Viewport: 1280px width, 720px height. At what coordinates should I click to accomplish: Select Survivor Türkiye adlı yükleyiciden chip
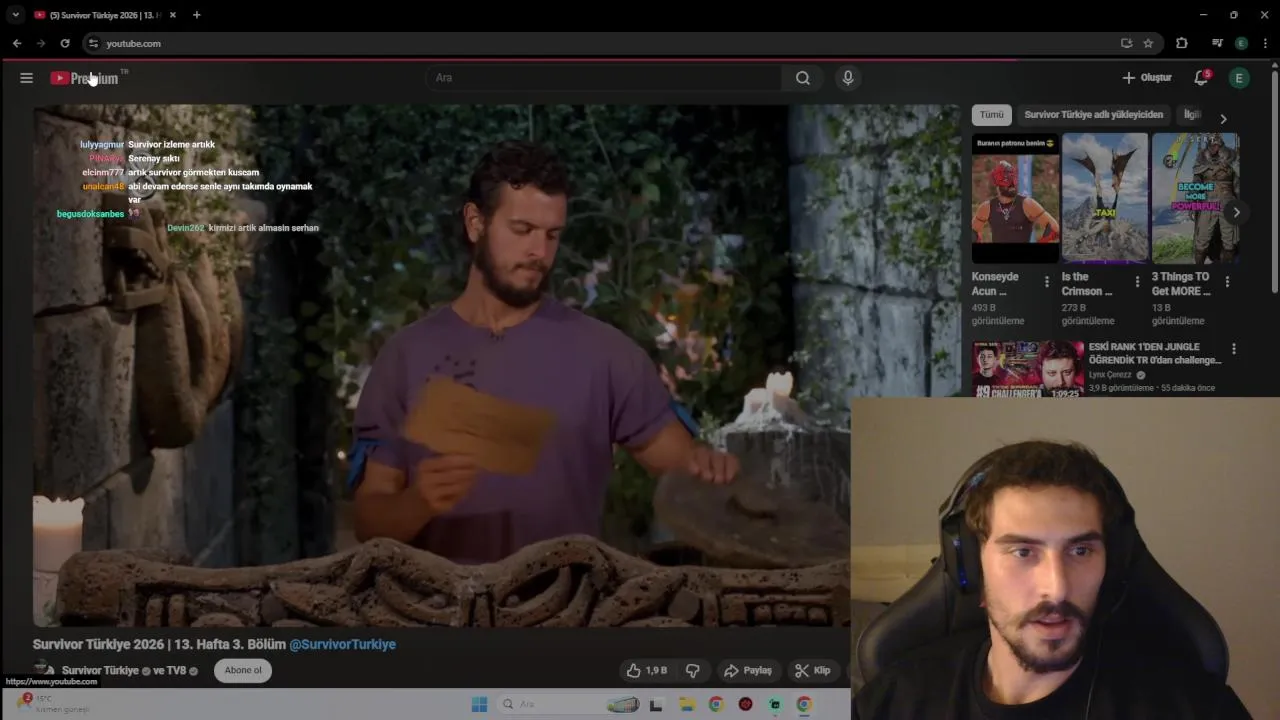pyautogui.click(x=1094, y=115)
